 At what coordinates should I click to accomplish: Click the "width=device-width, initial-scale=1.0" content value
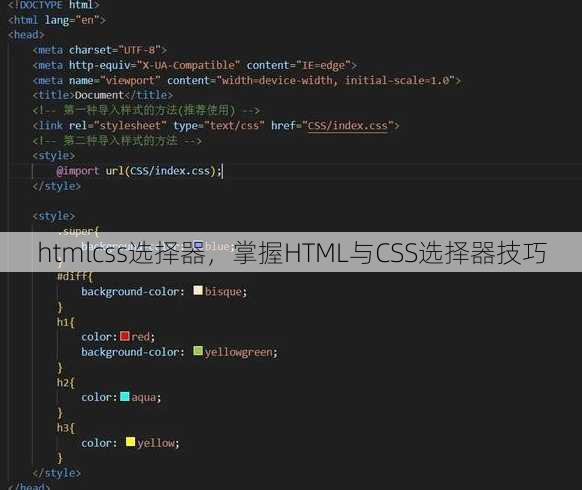click(x=336, y=80)
